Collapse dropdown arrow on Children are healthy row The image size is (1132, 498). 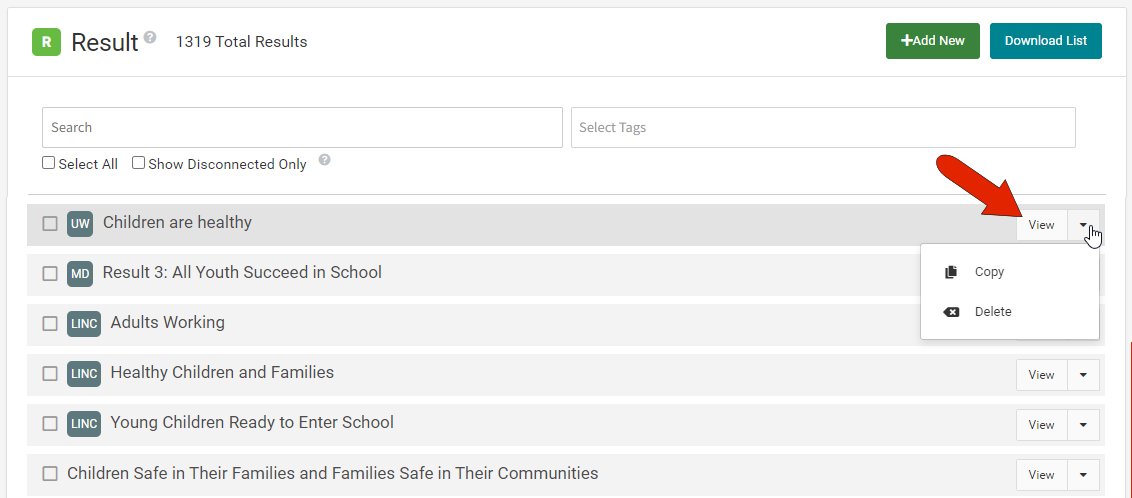click(1083, 225)
